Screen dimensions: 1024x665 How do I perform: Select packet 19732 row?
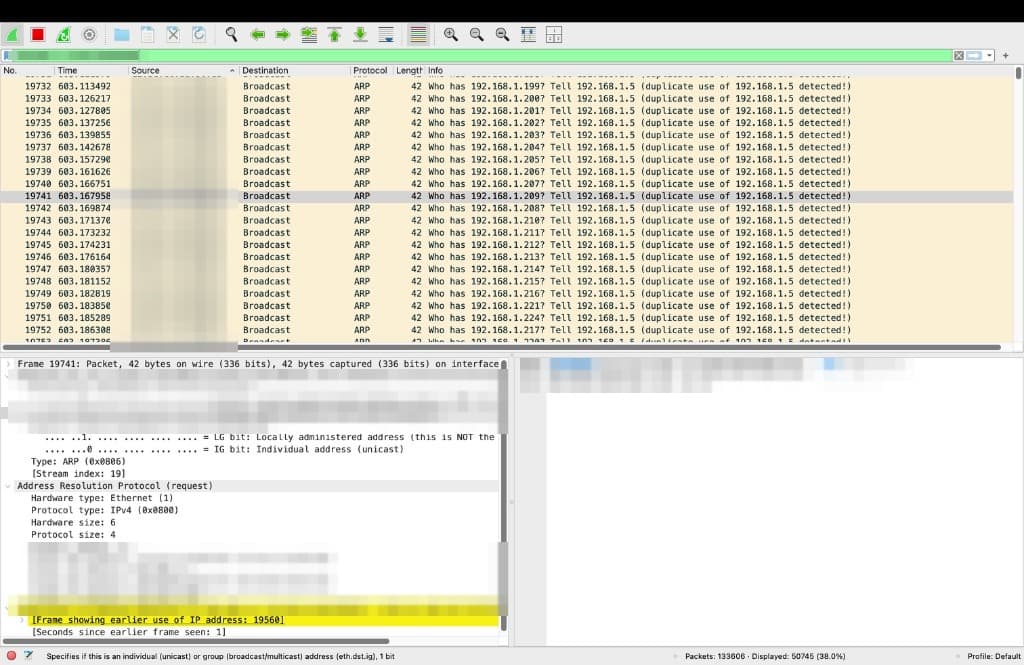(507, 86)
